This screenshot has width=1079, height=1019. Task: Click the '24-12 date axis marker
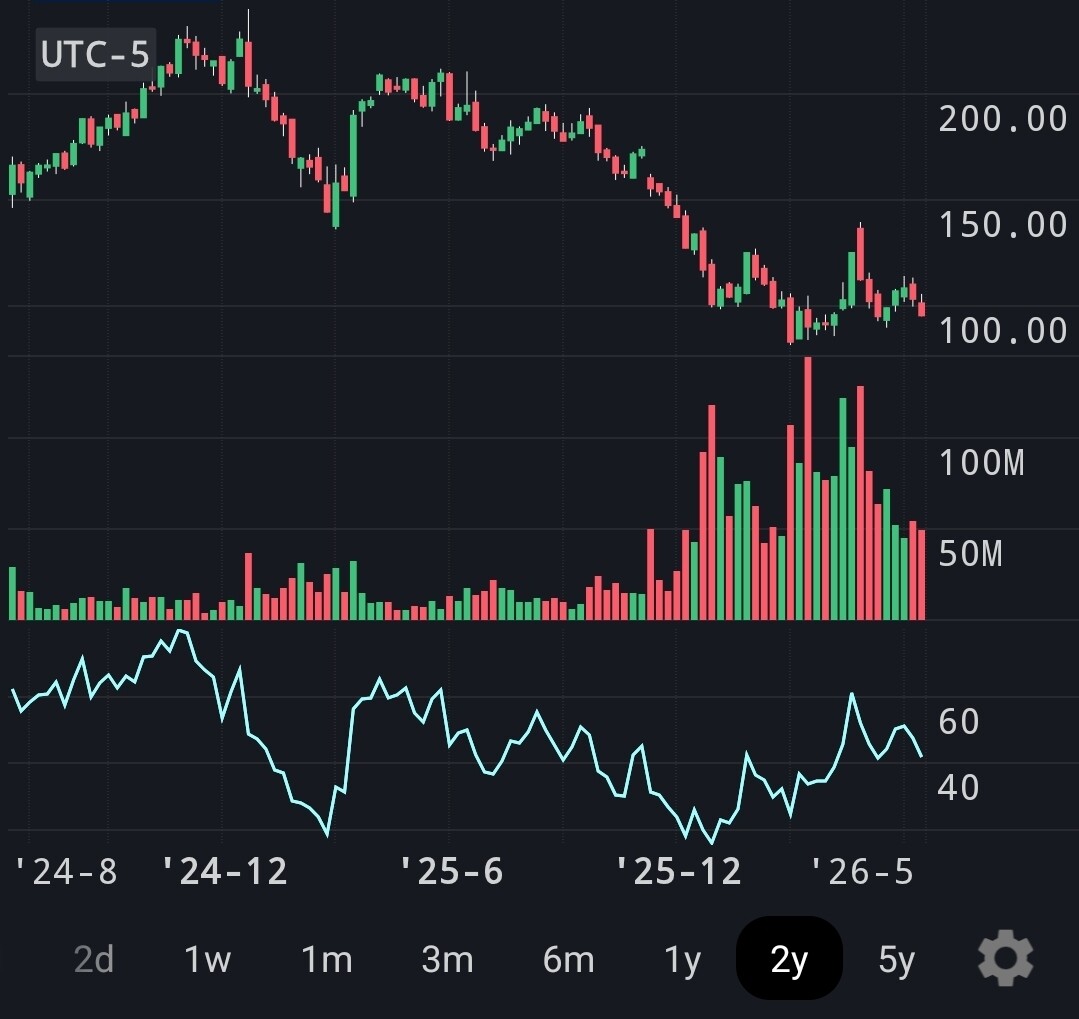point(224,872)
